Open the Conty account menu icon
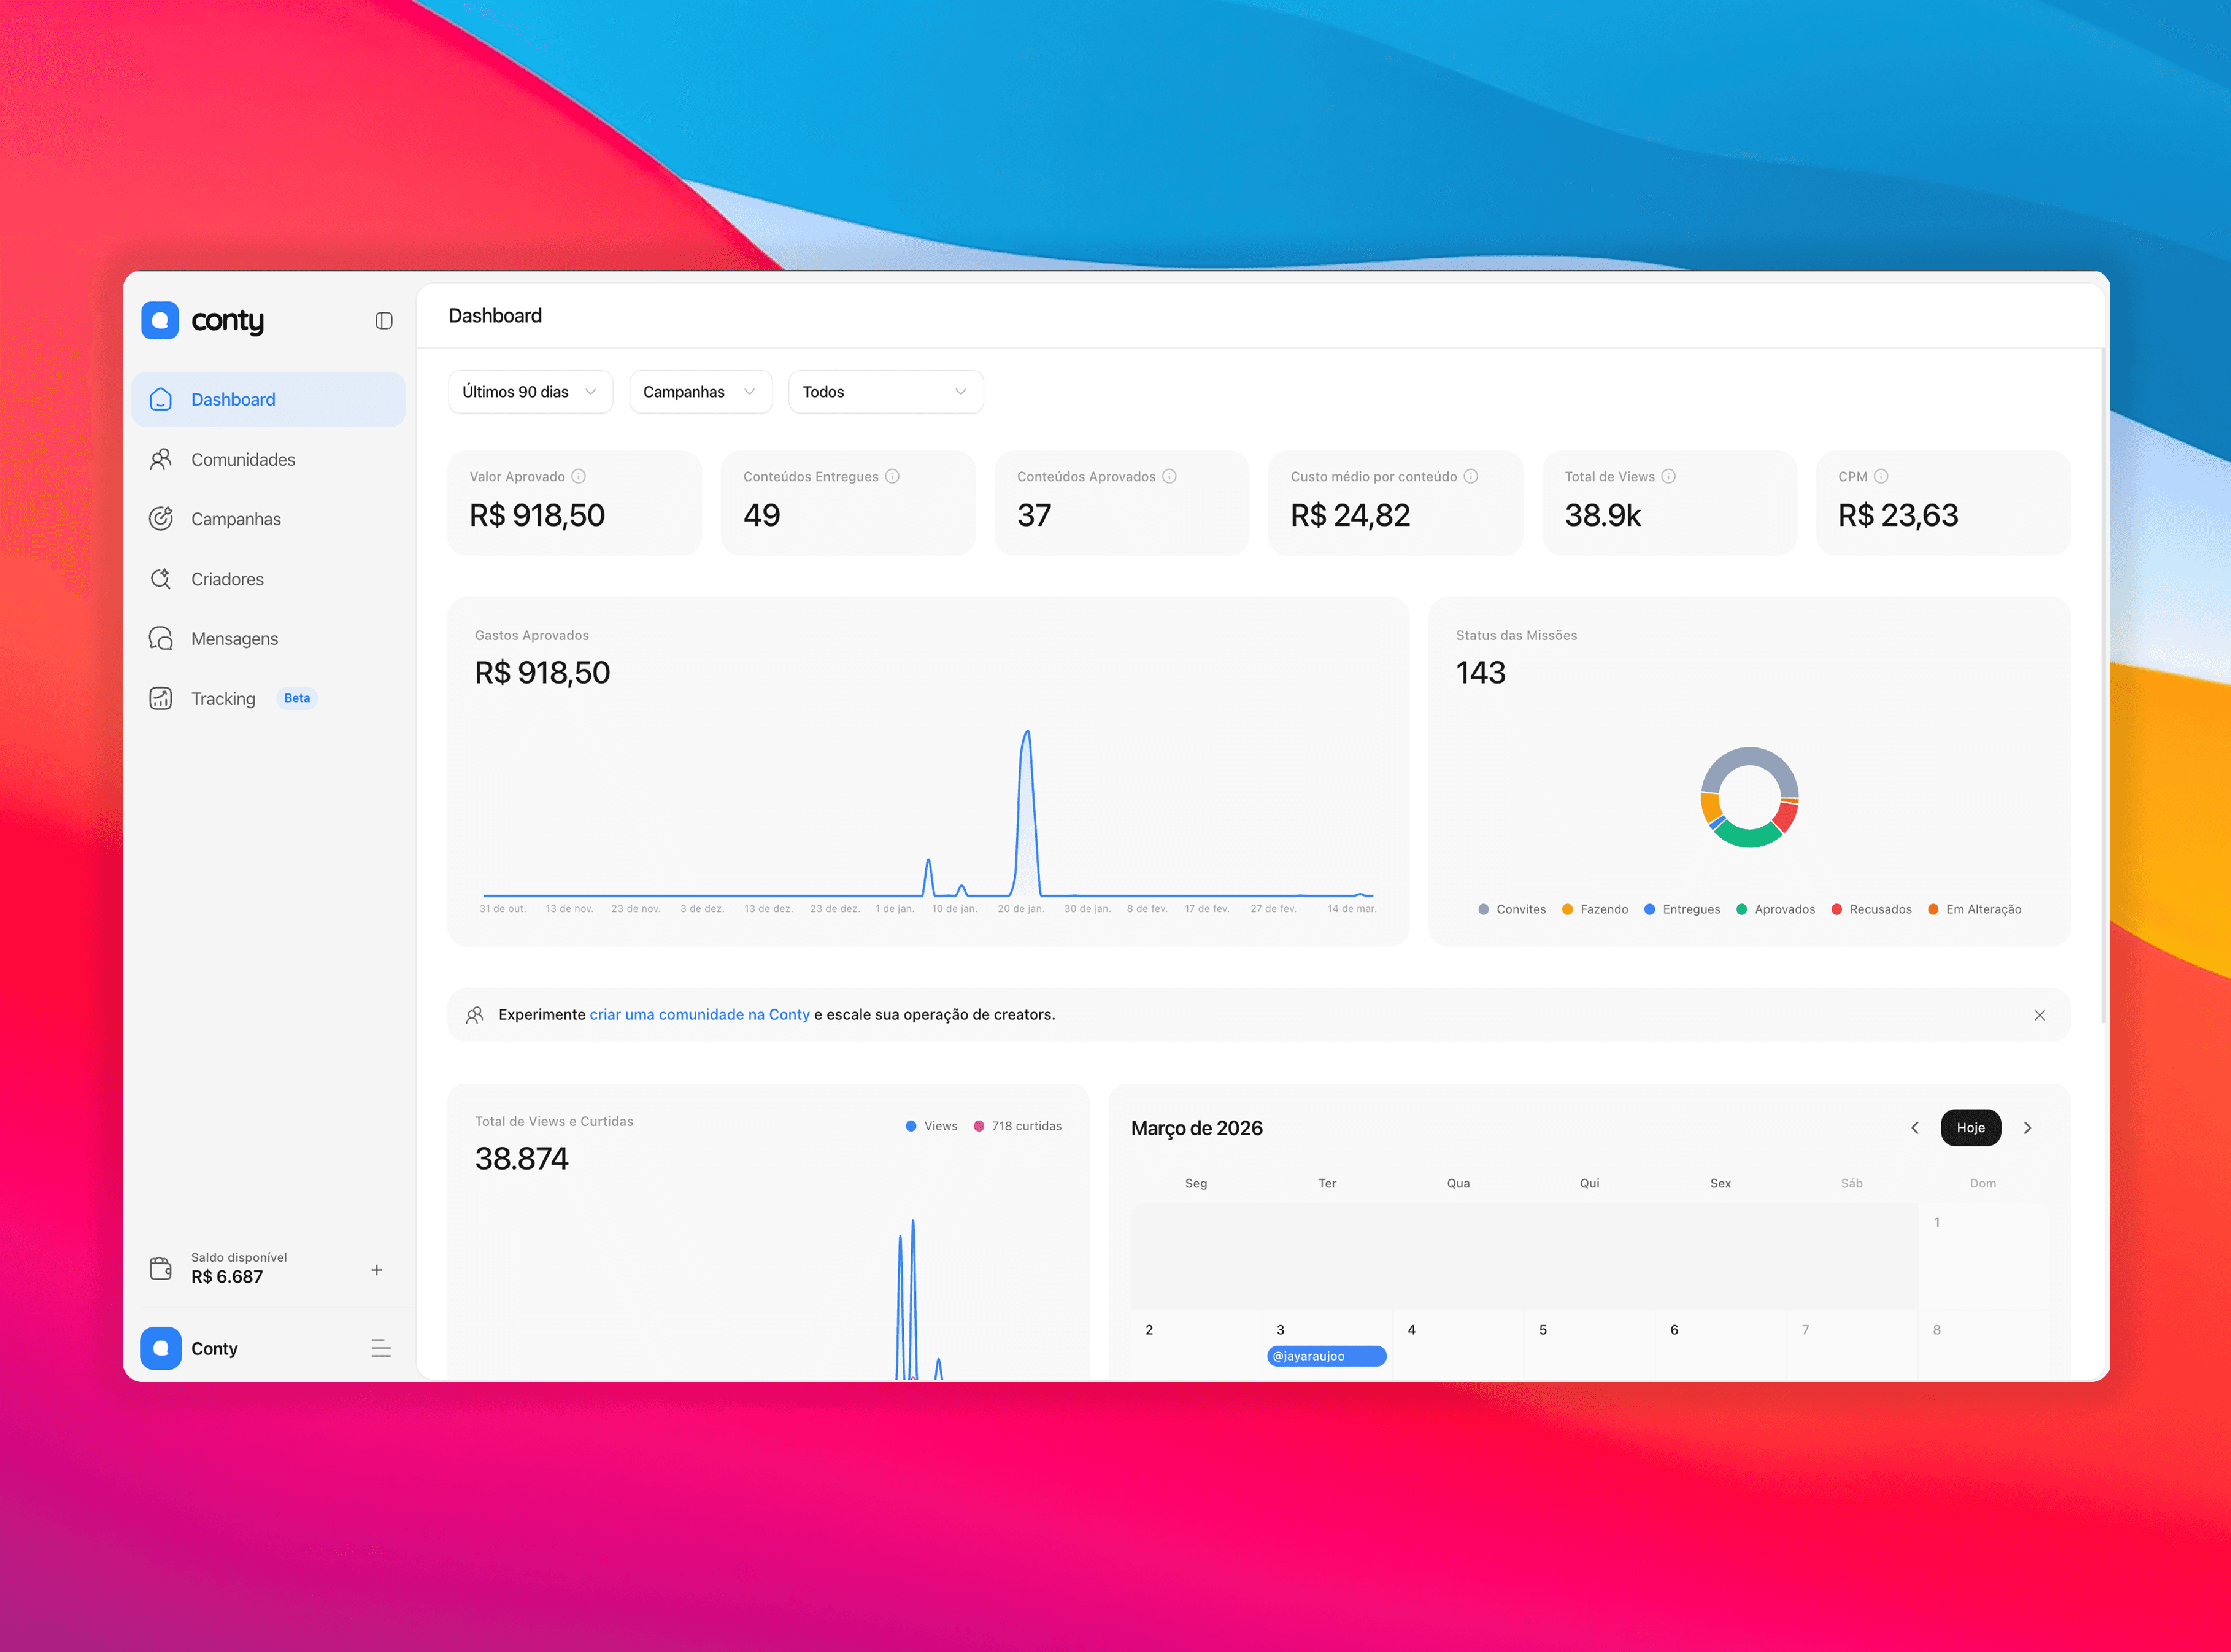The width and height of the screenshot is (2231, 1652). point(381,1348)
